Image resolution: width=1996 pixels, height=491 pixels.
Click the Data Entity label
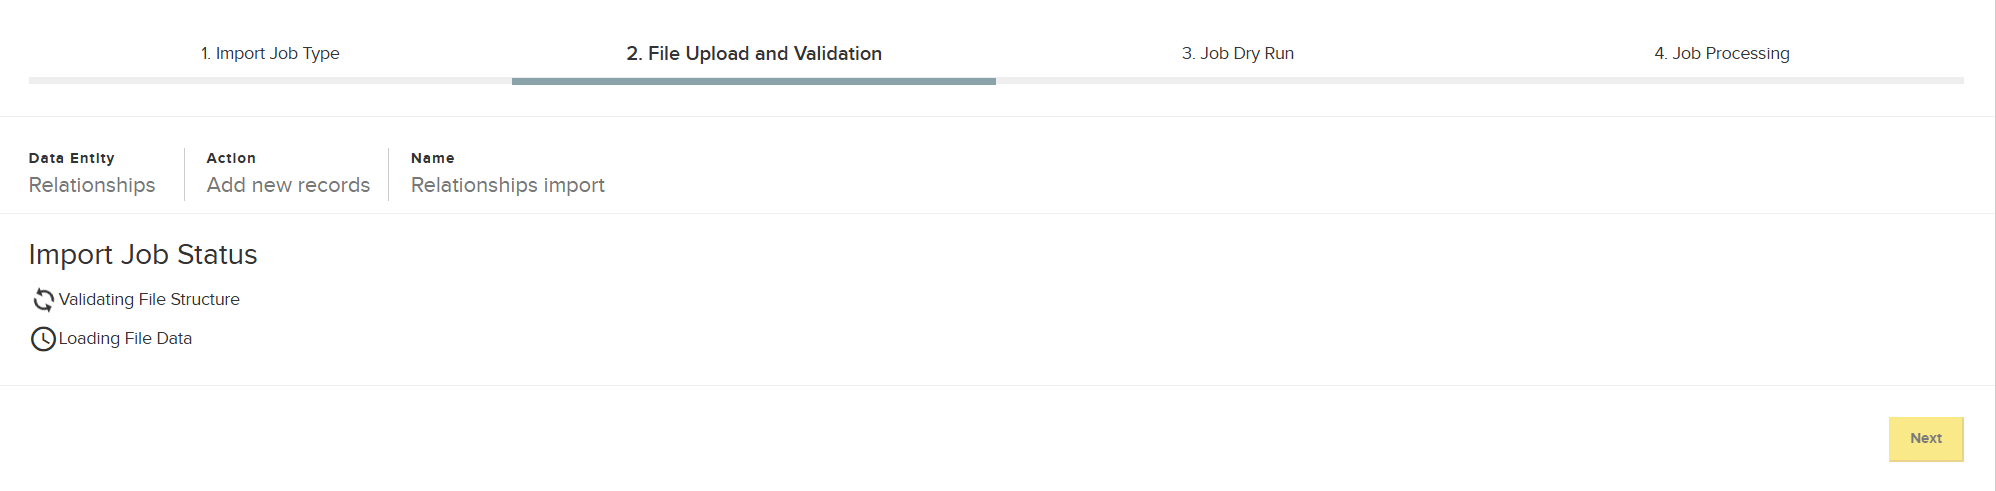click(x=72, y=158)
